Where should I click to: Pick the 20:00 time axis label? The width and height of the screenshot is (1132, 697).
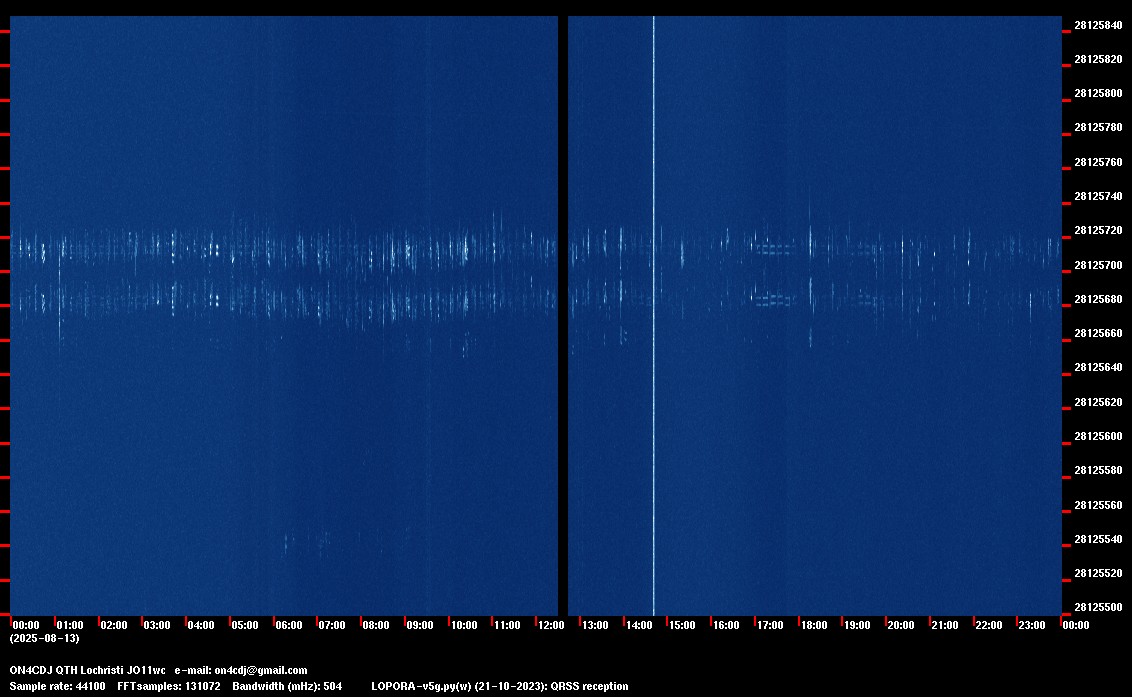click(x=901, y=625)
